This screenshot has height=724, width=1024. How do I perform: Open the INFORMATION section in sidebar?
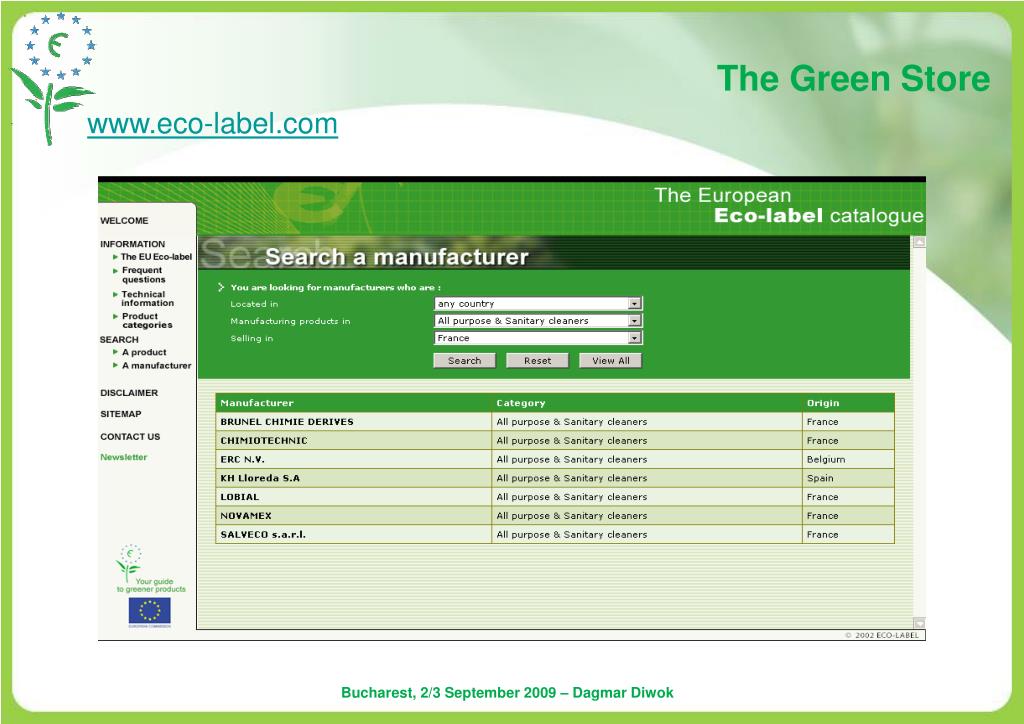pyautogui.click(x=133, y=244)
